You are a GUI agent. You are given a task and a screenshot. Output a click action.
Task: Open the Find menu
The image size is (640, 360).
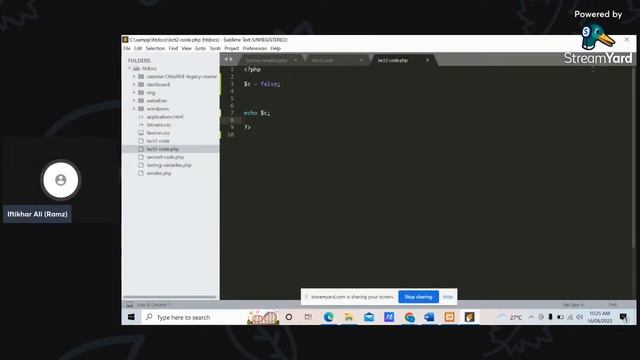173,48
